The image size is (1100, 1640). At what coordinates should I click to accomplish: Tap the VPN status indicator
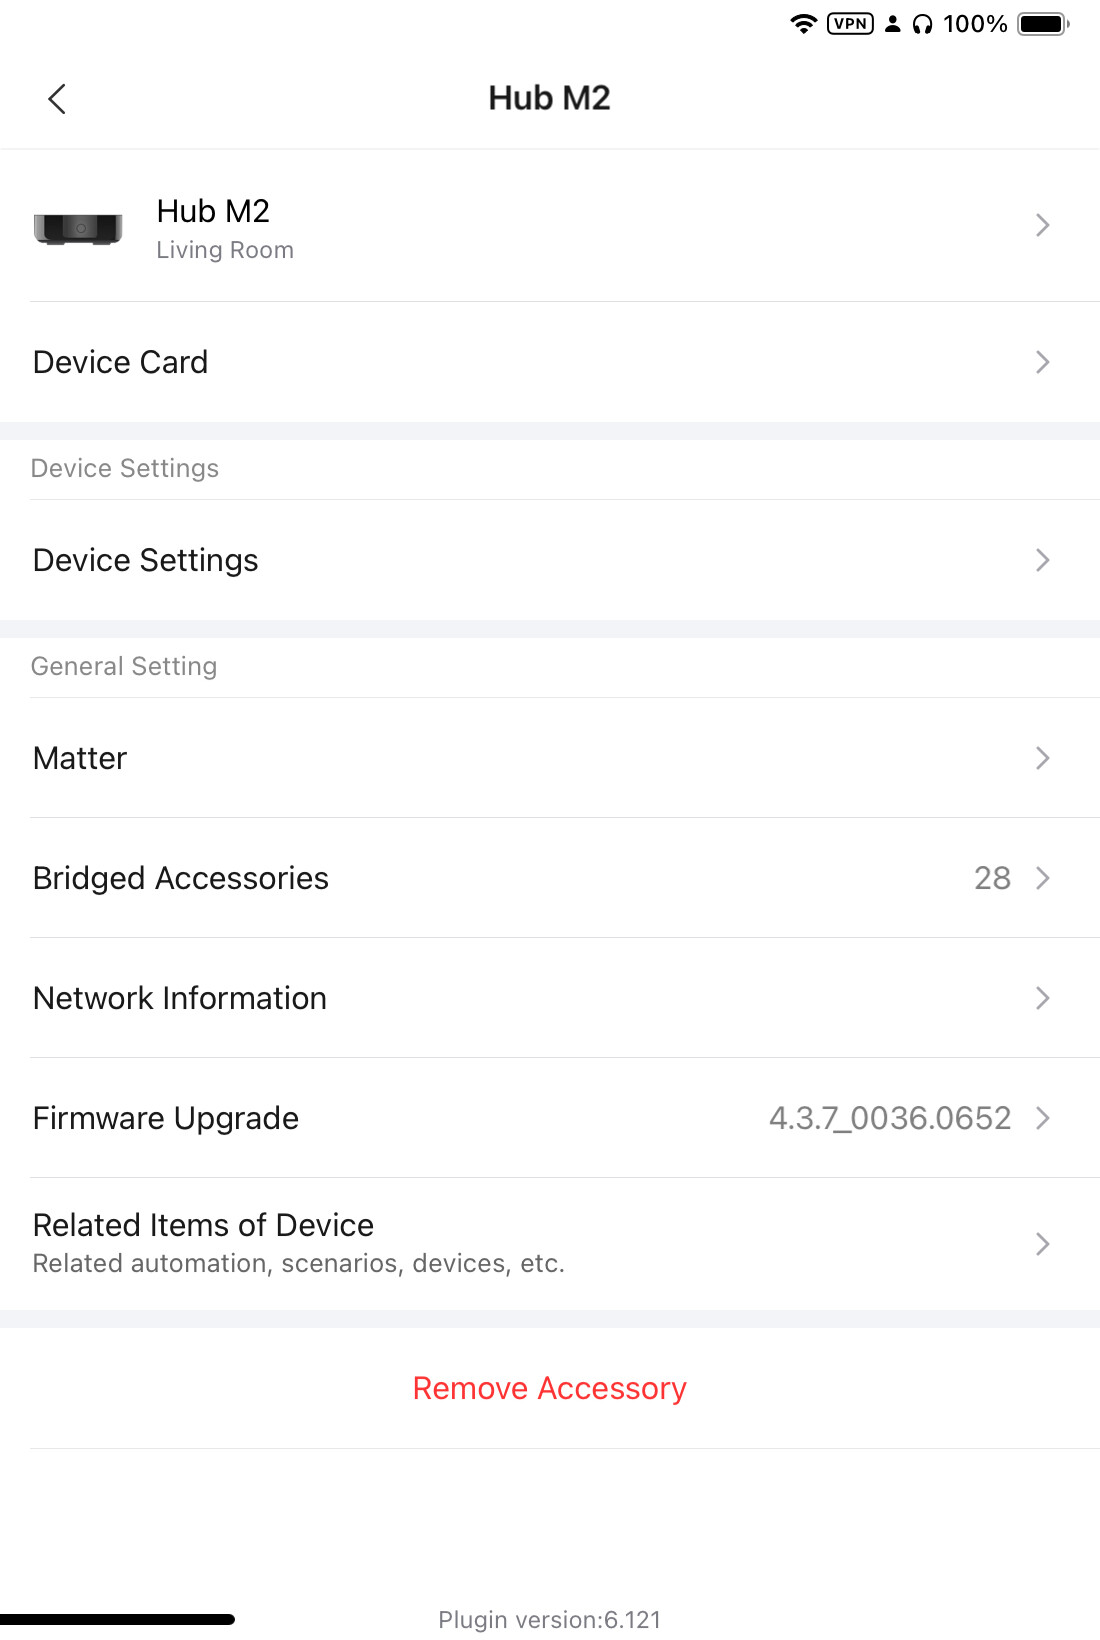[x=850, y=24]
